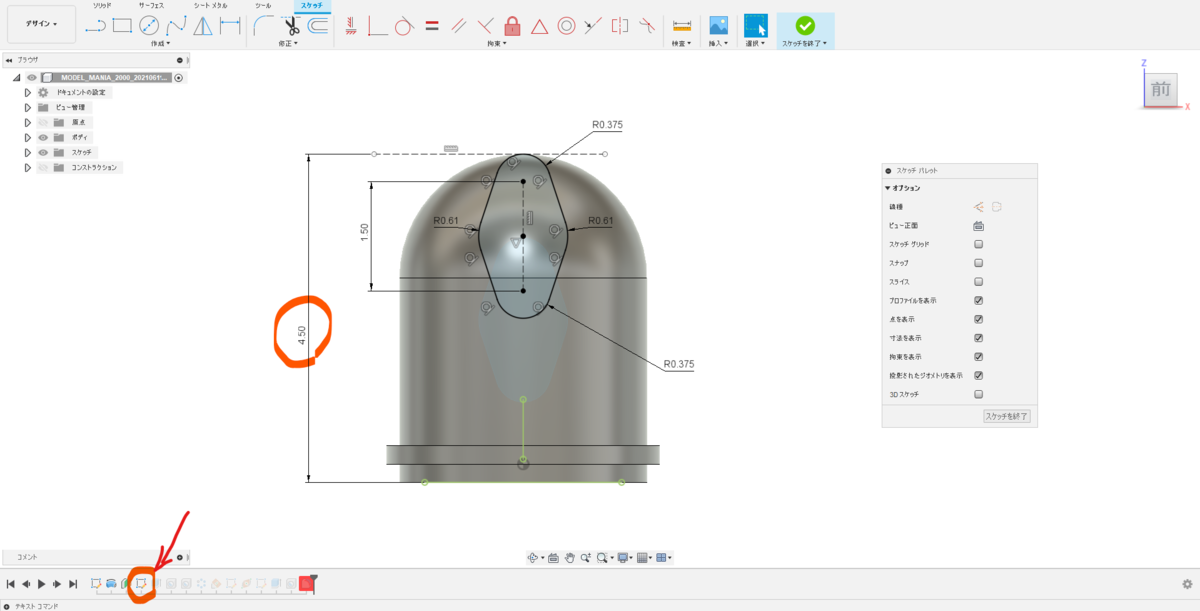Toggle スケッチ グリッド checkbox
This screenshot has height=611, width=1200.
pyautogui.click(x=979, y=244)
